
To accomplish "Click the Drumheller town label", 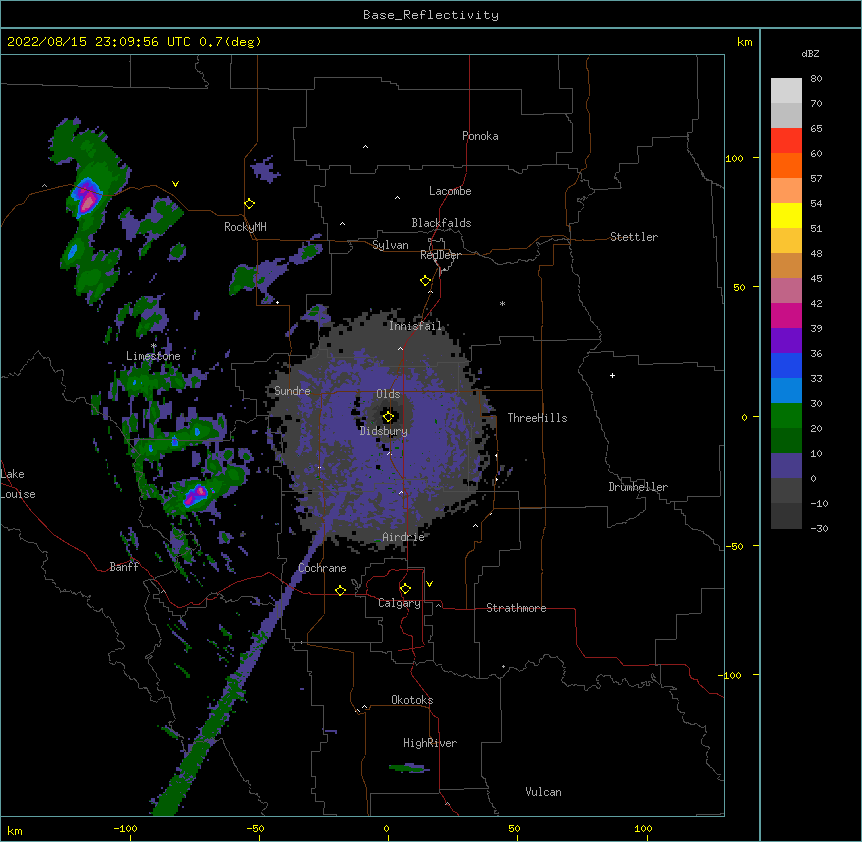I will pos(638,487).
